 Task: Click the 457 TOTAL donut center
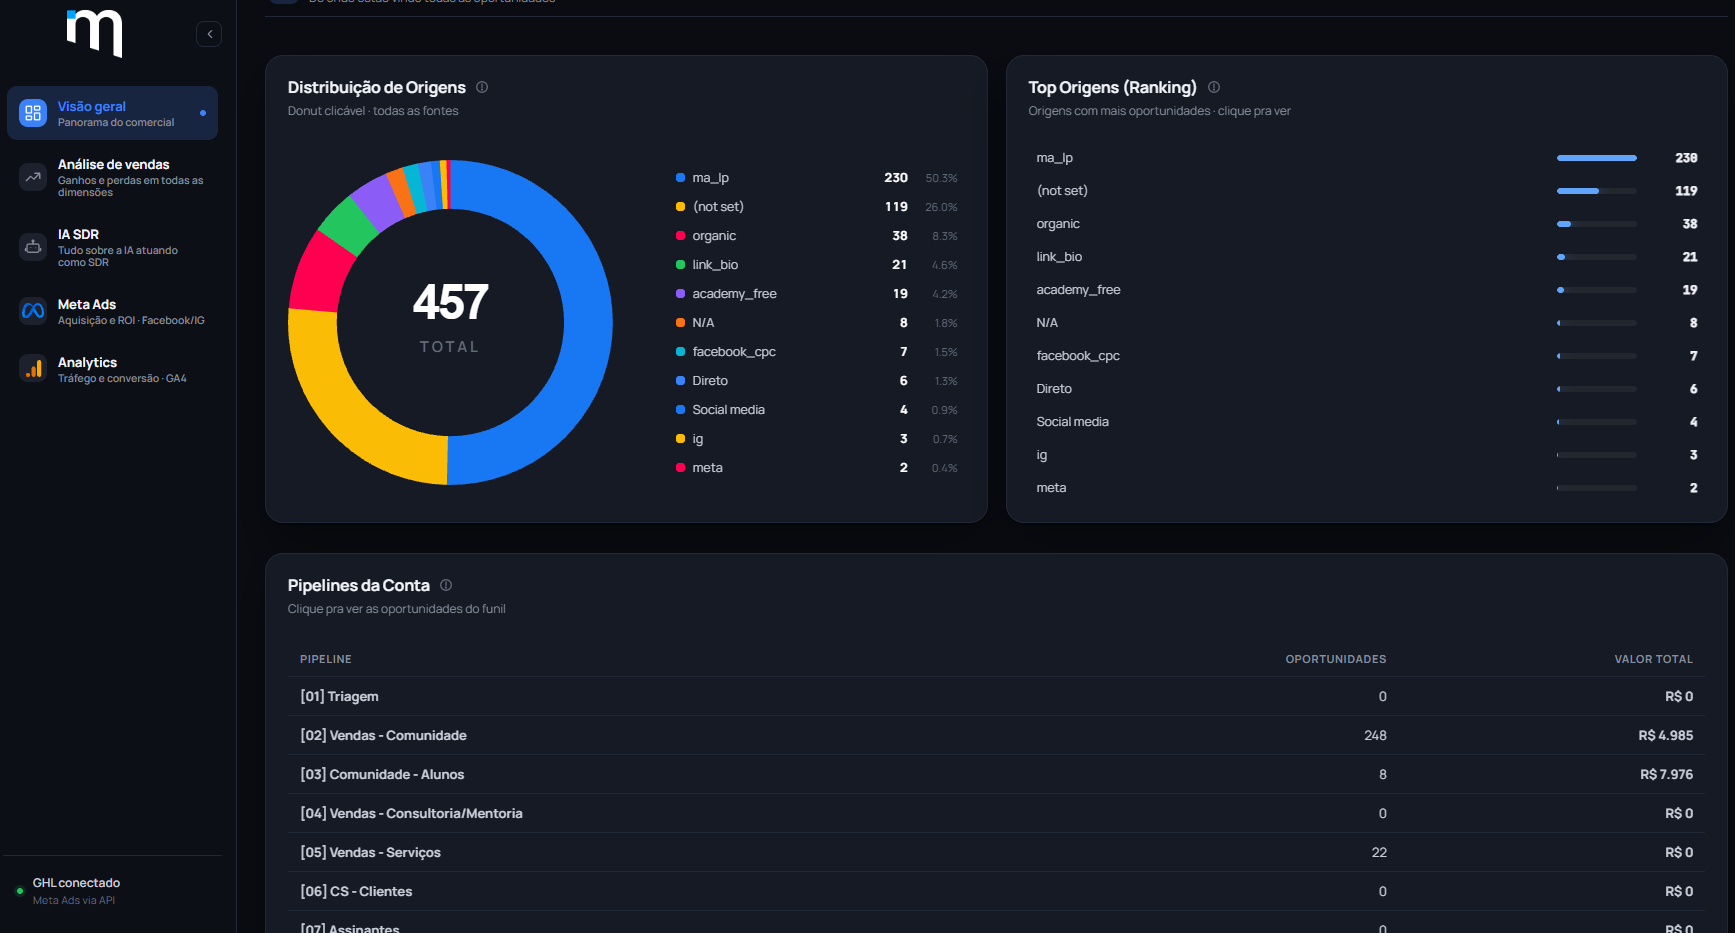450,318
